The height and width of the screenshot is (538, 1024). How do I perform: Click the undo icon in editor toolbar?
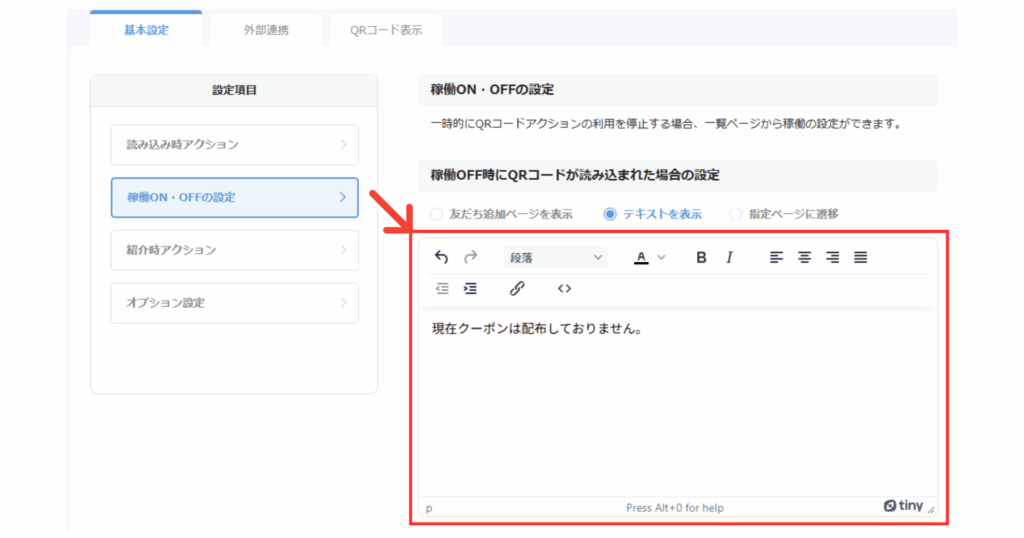[x=442, y=258]
